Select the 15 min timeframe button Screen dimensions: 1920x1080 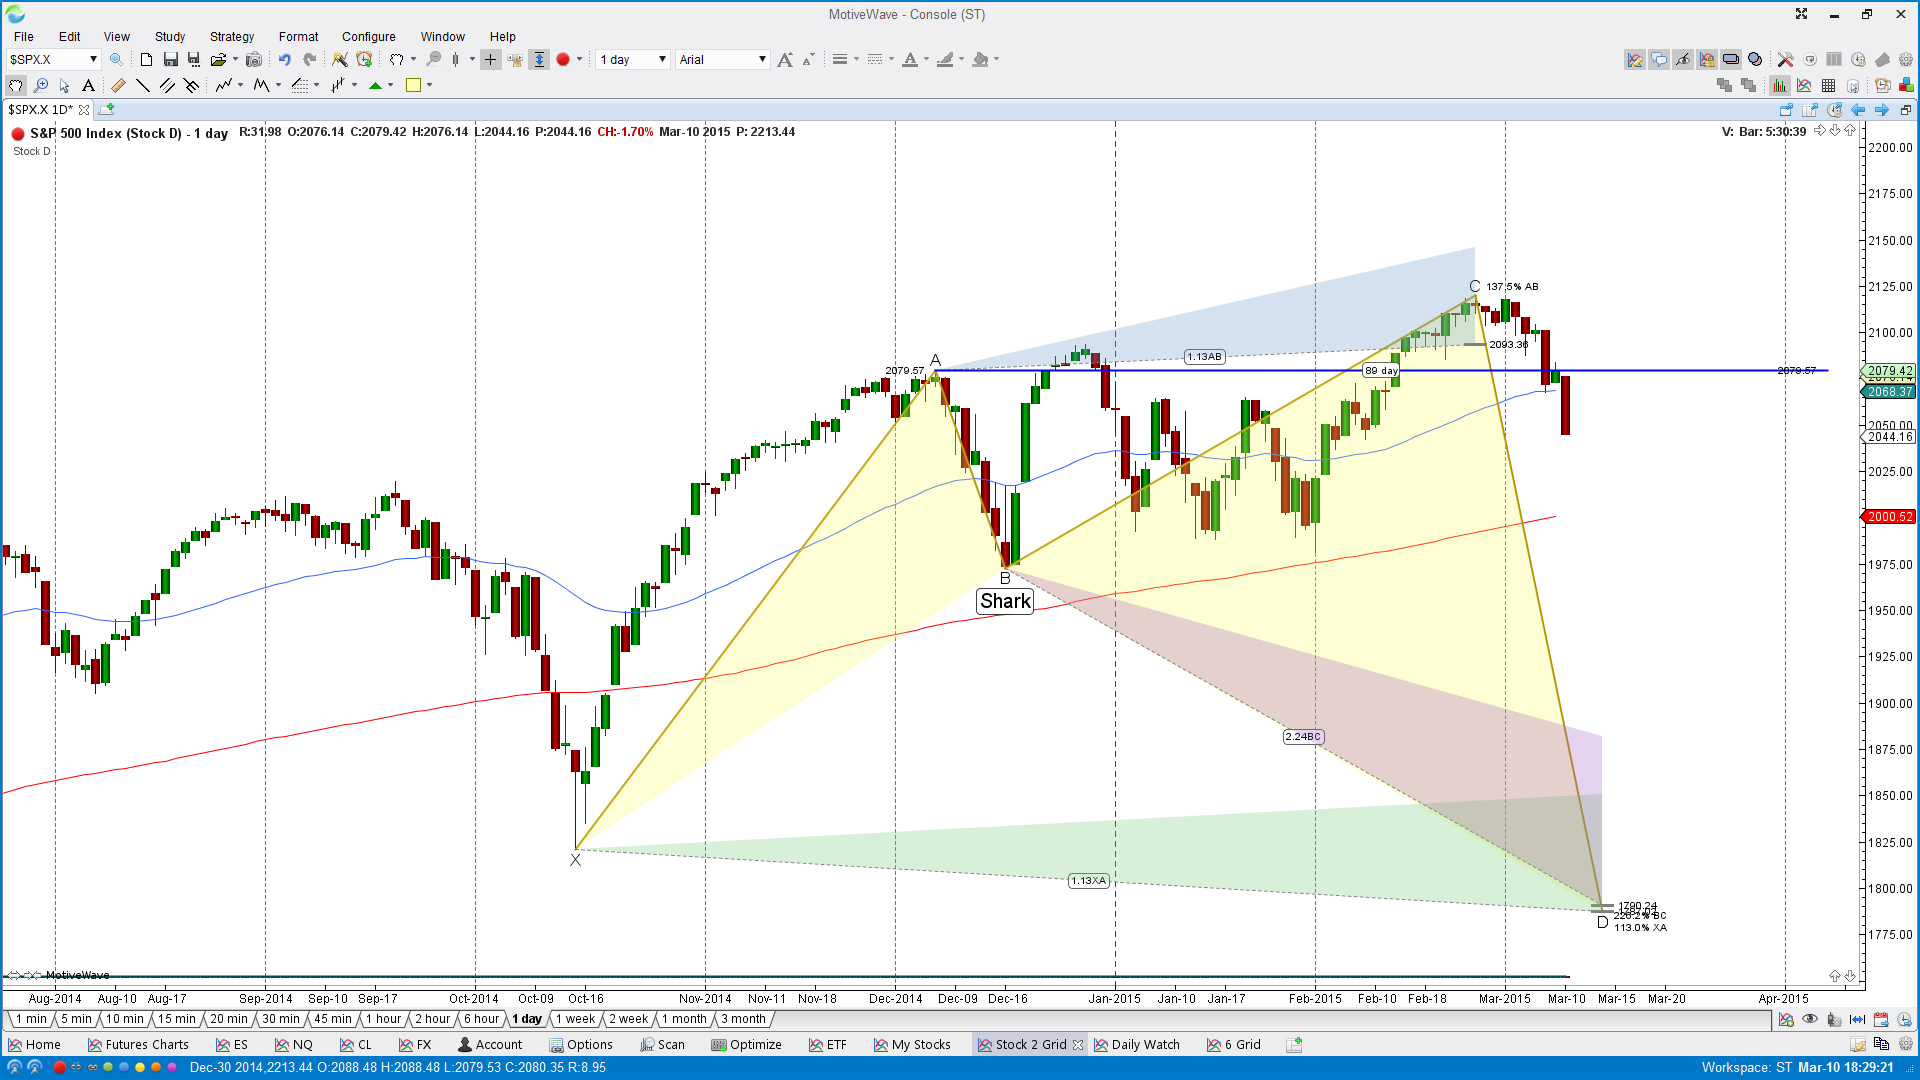click(x=177, y=1019)
